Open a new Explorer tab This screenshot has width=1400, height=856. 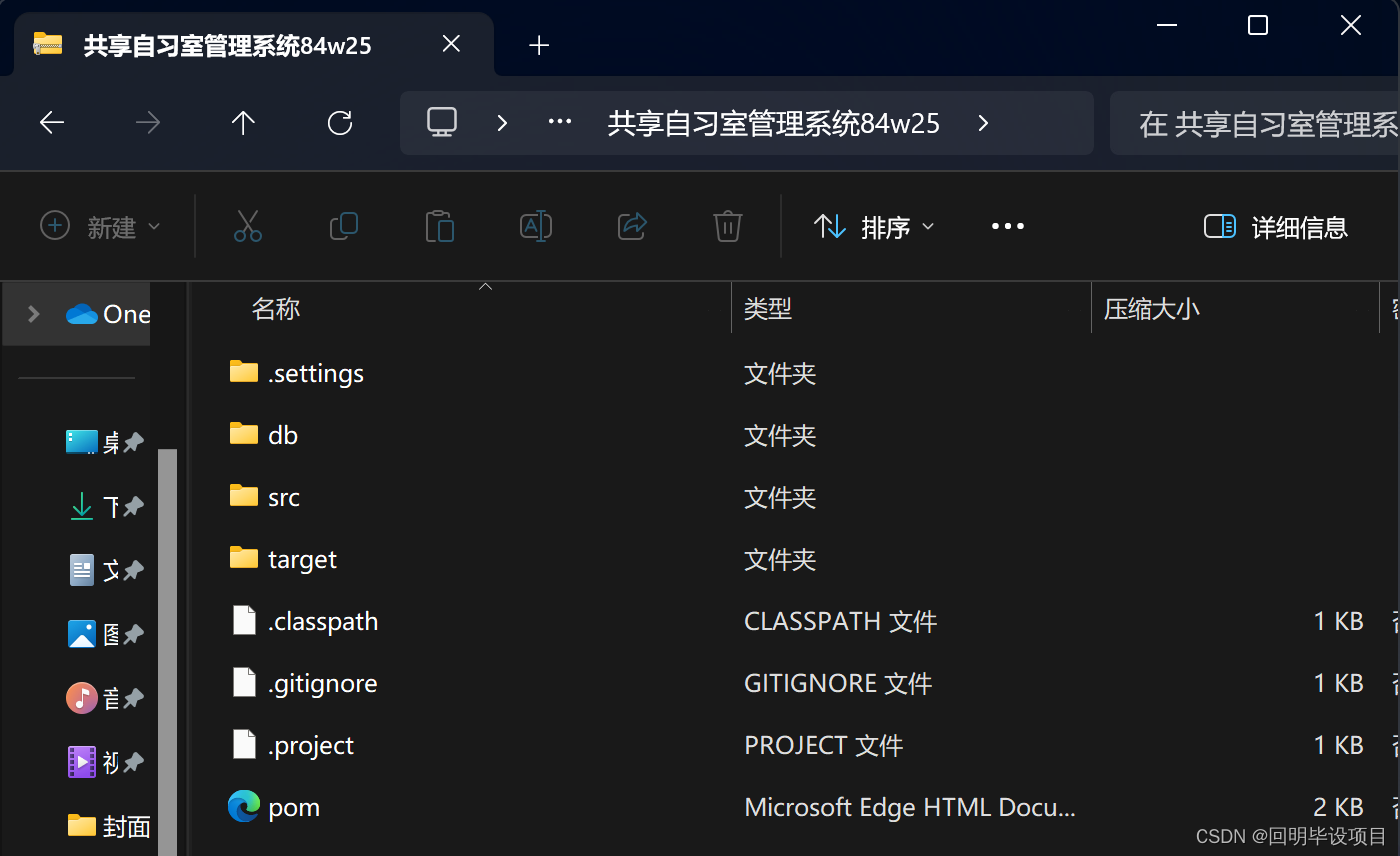[539, 44]
